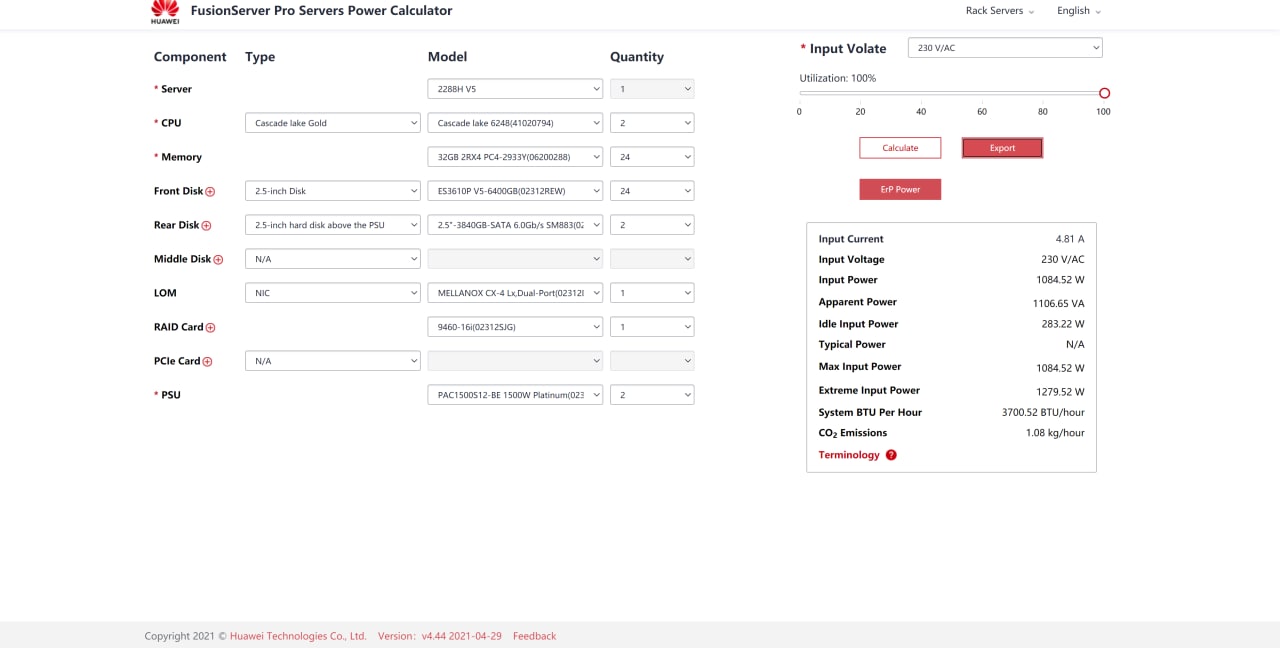Click the disabled PCIe Card model dropdown
1280x648 pixels.
(x=515, y=361)
